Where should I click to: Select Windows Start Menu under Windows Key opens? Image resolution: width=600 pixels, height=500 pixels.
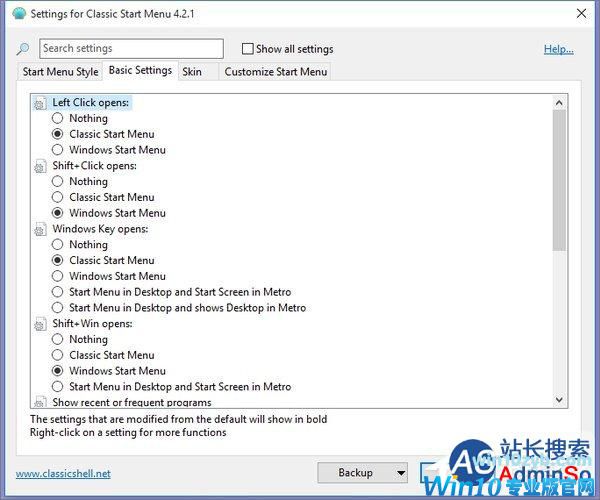(58, 276)
